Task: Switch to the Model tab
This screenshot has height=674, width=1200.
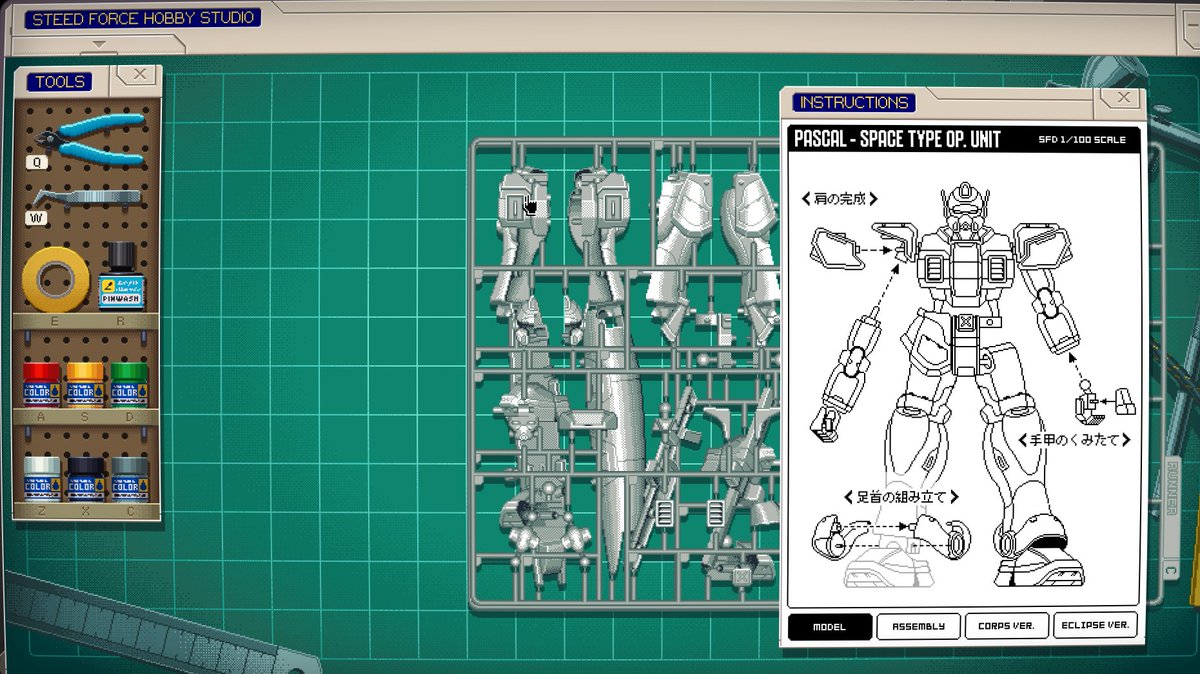Action: pos(829,626)
